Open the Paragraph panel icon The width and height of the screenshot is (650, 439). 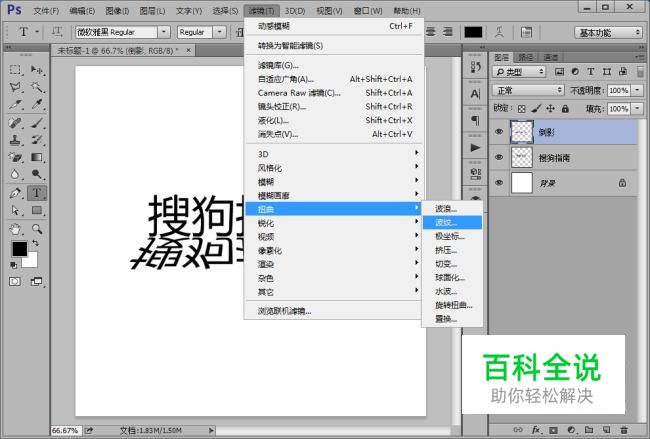475,121
